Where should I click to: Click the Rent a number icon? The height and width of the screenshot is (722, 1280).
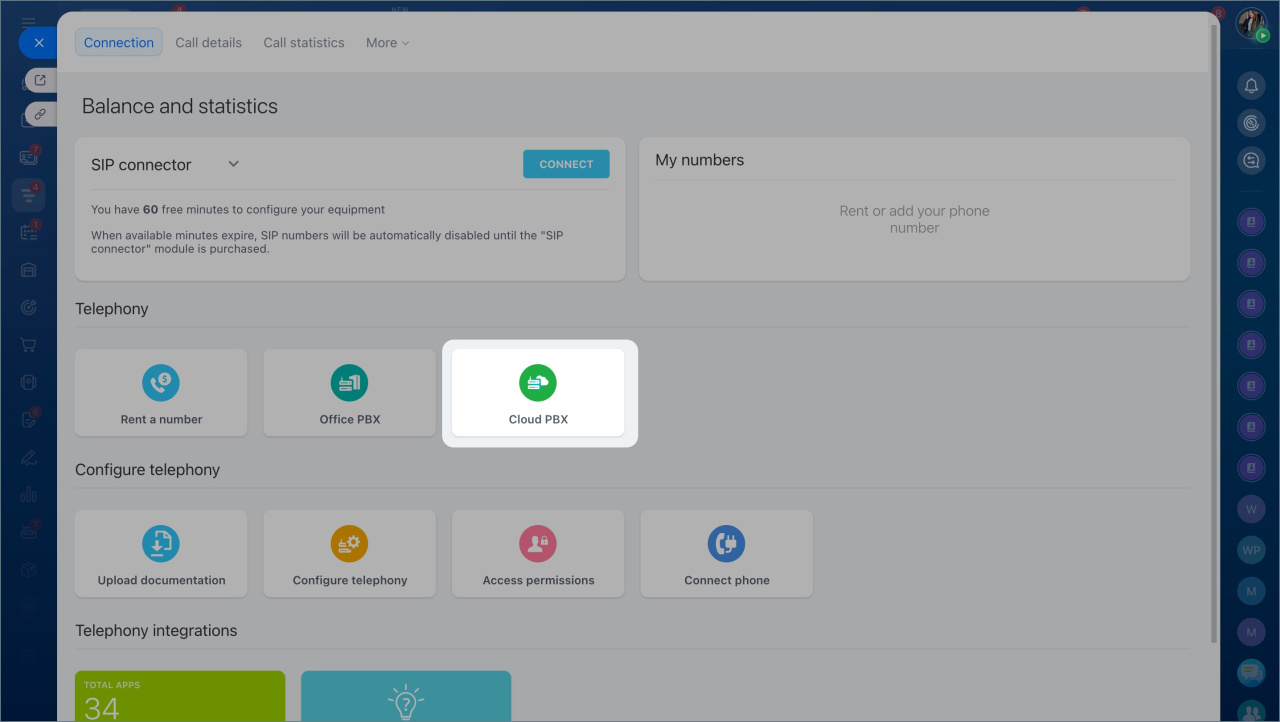coord(161,383)
